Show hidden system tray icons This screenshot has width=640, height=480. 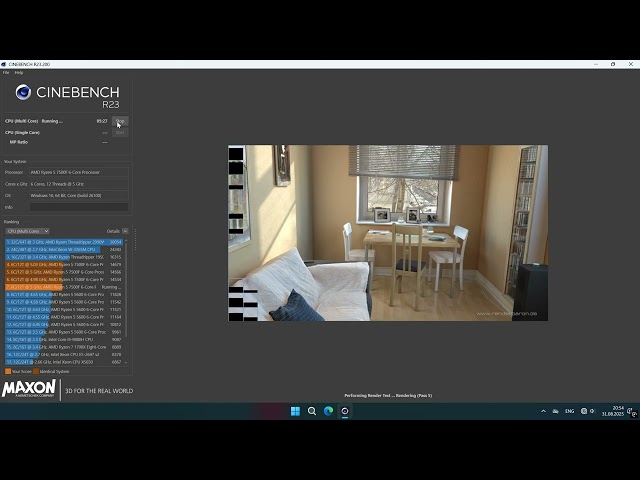click(x=543, y=411)
